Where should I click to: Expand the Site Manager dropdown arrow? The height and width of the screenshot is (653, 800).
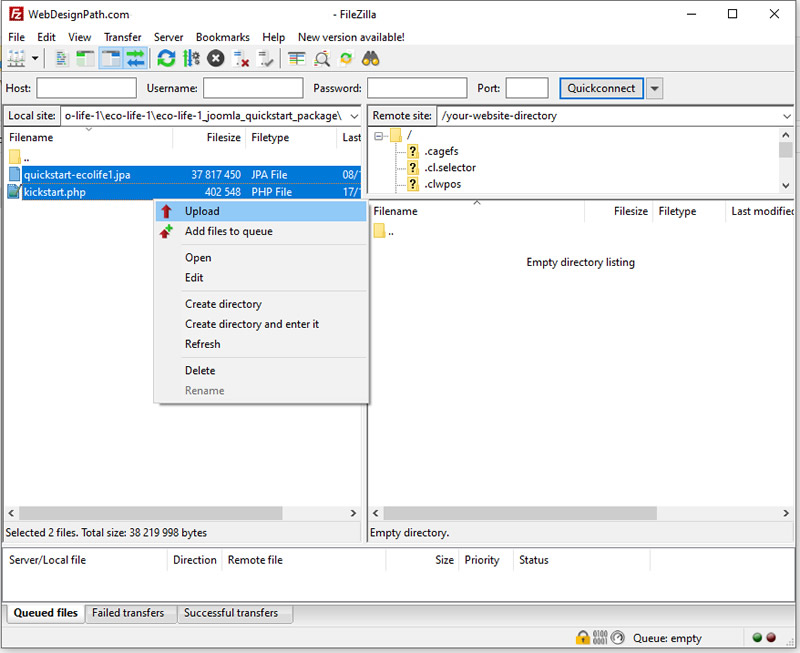point(35,59)
